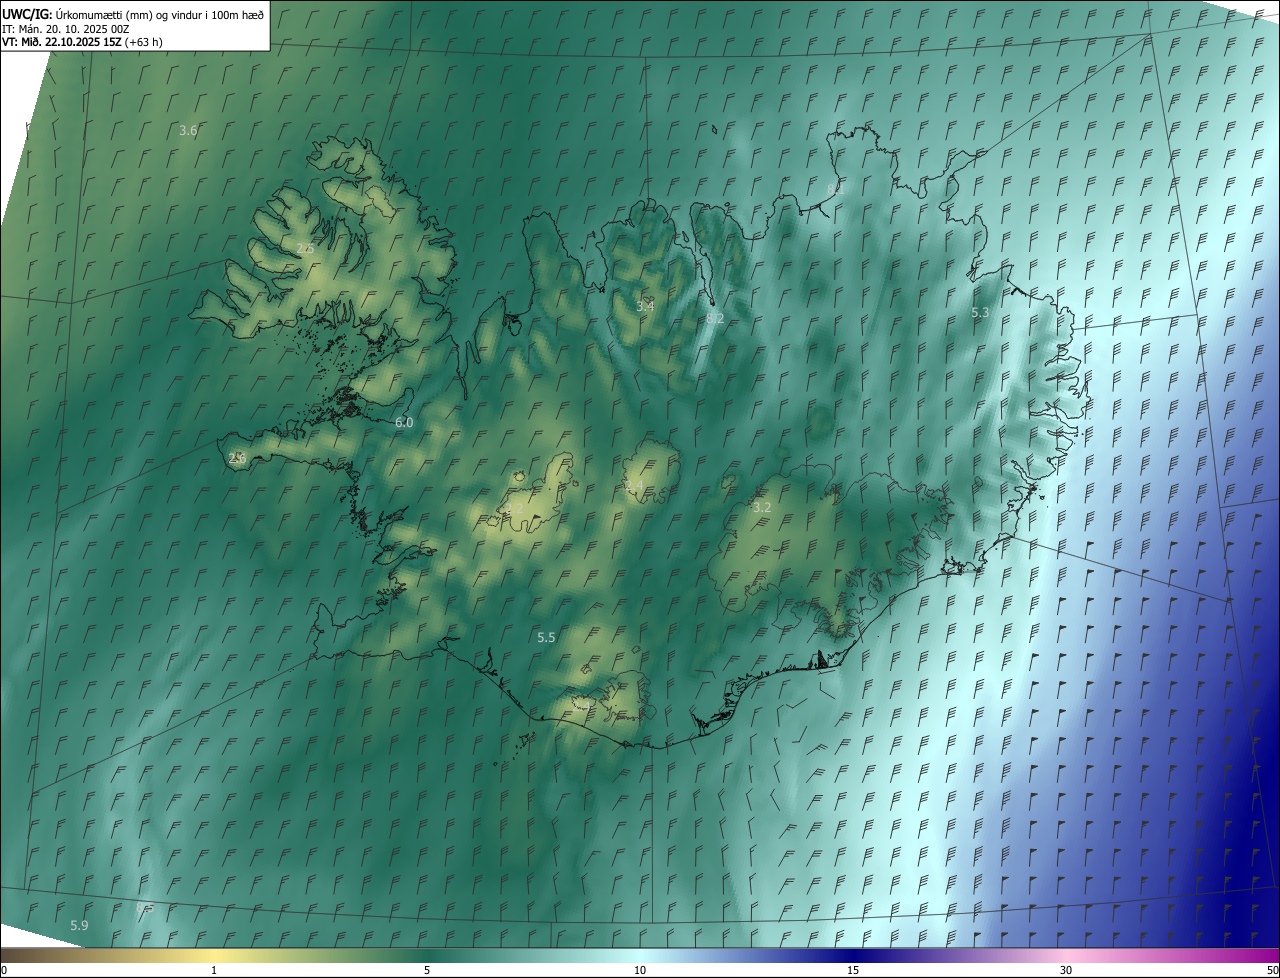Screen dimensions: 1280x978
Task: Click the 2.6 value on the Westfjords
Action: pyautogui.click(x=305, y=248)
